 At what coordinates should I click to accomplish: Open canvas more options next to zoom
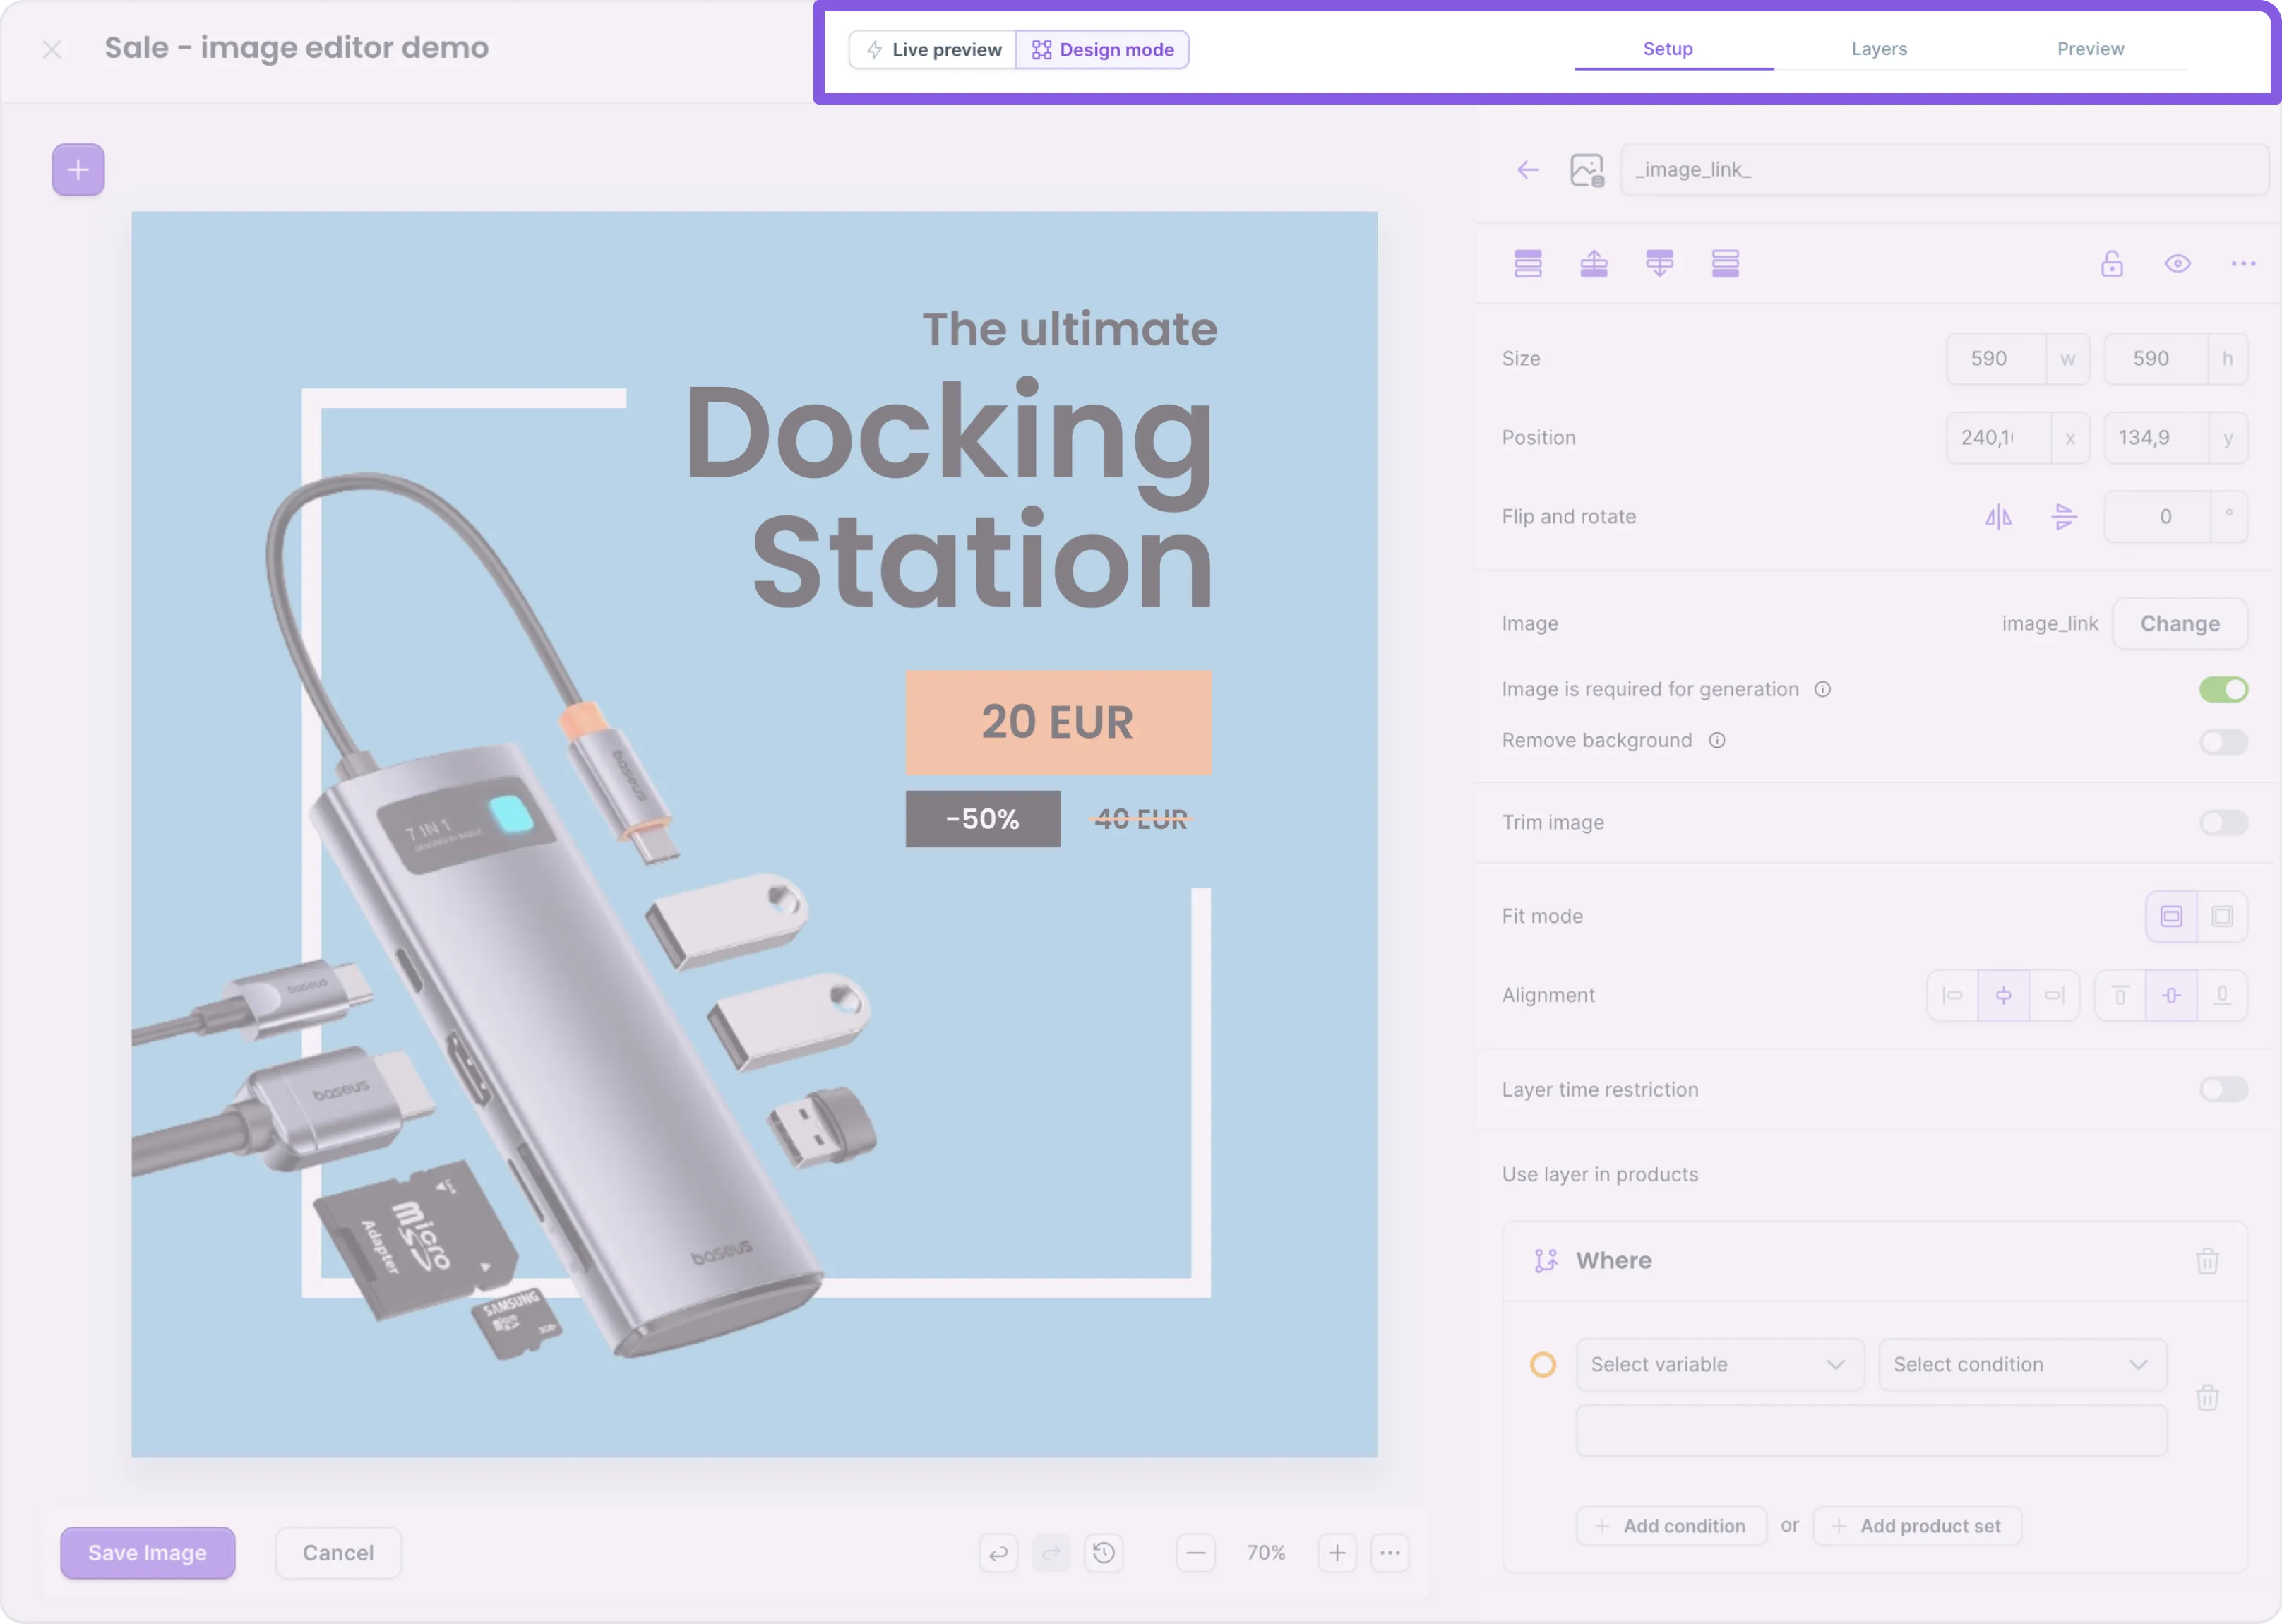(1390, 1553)
